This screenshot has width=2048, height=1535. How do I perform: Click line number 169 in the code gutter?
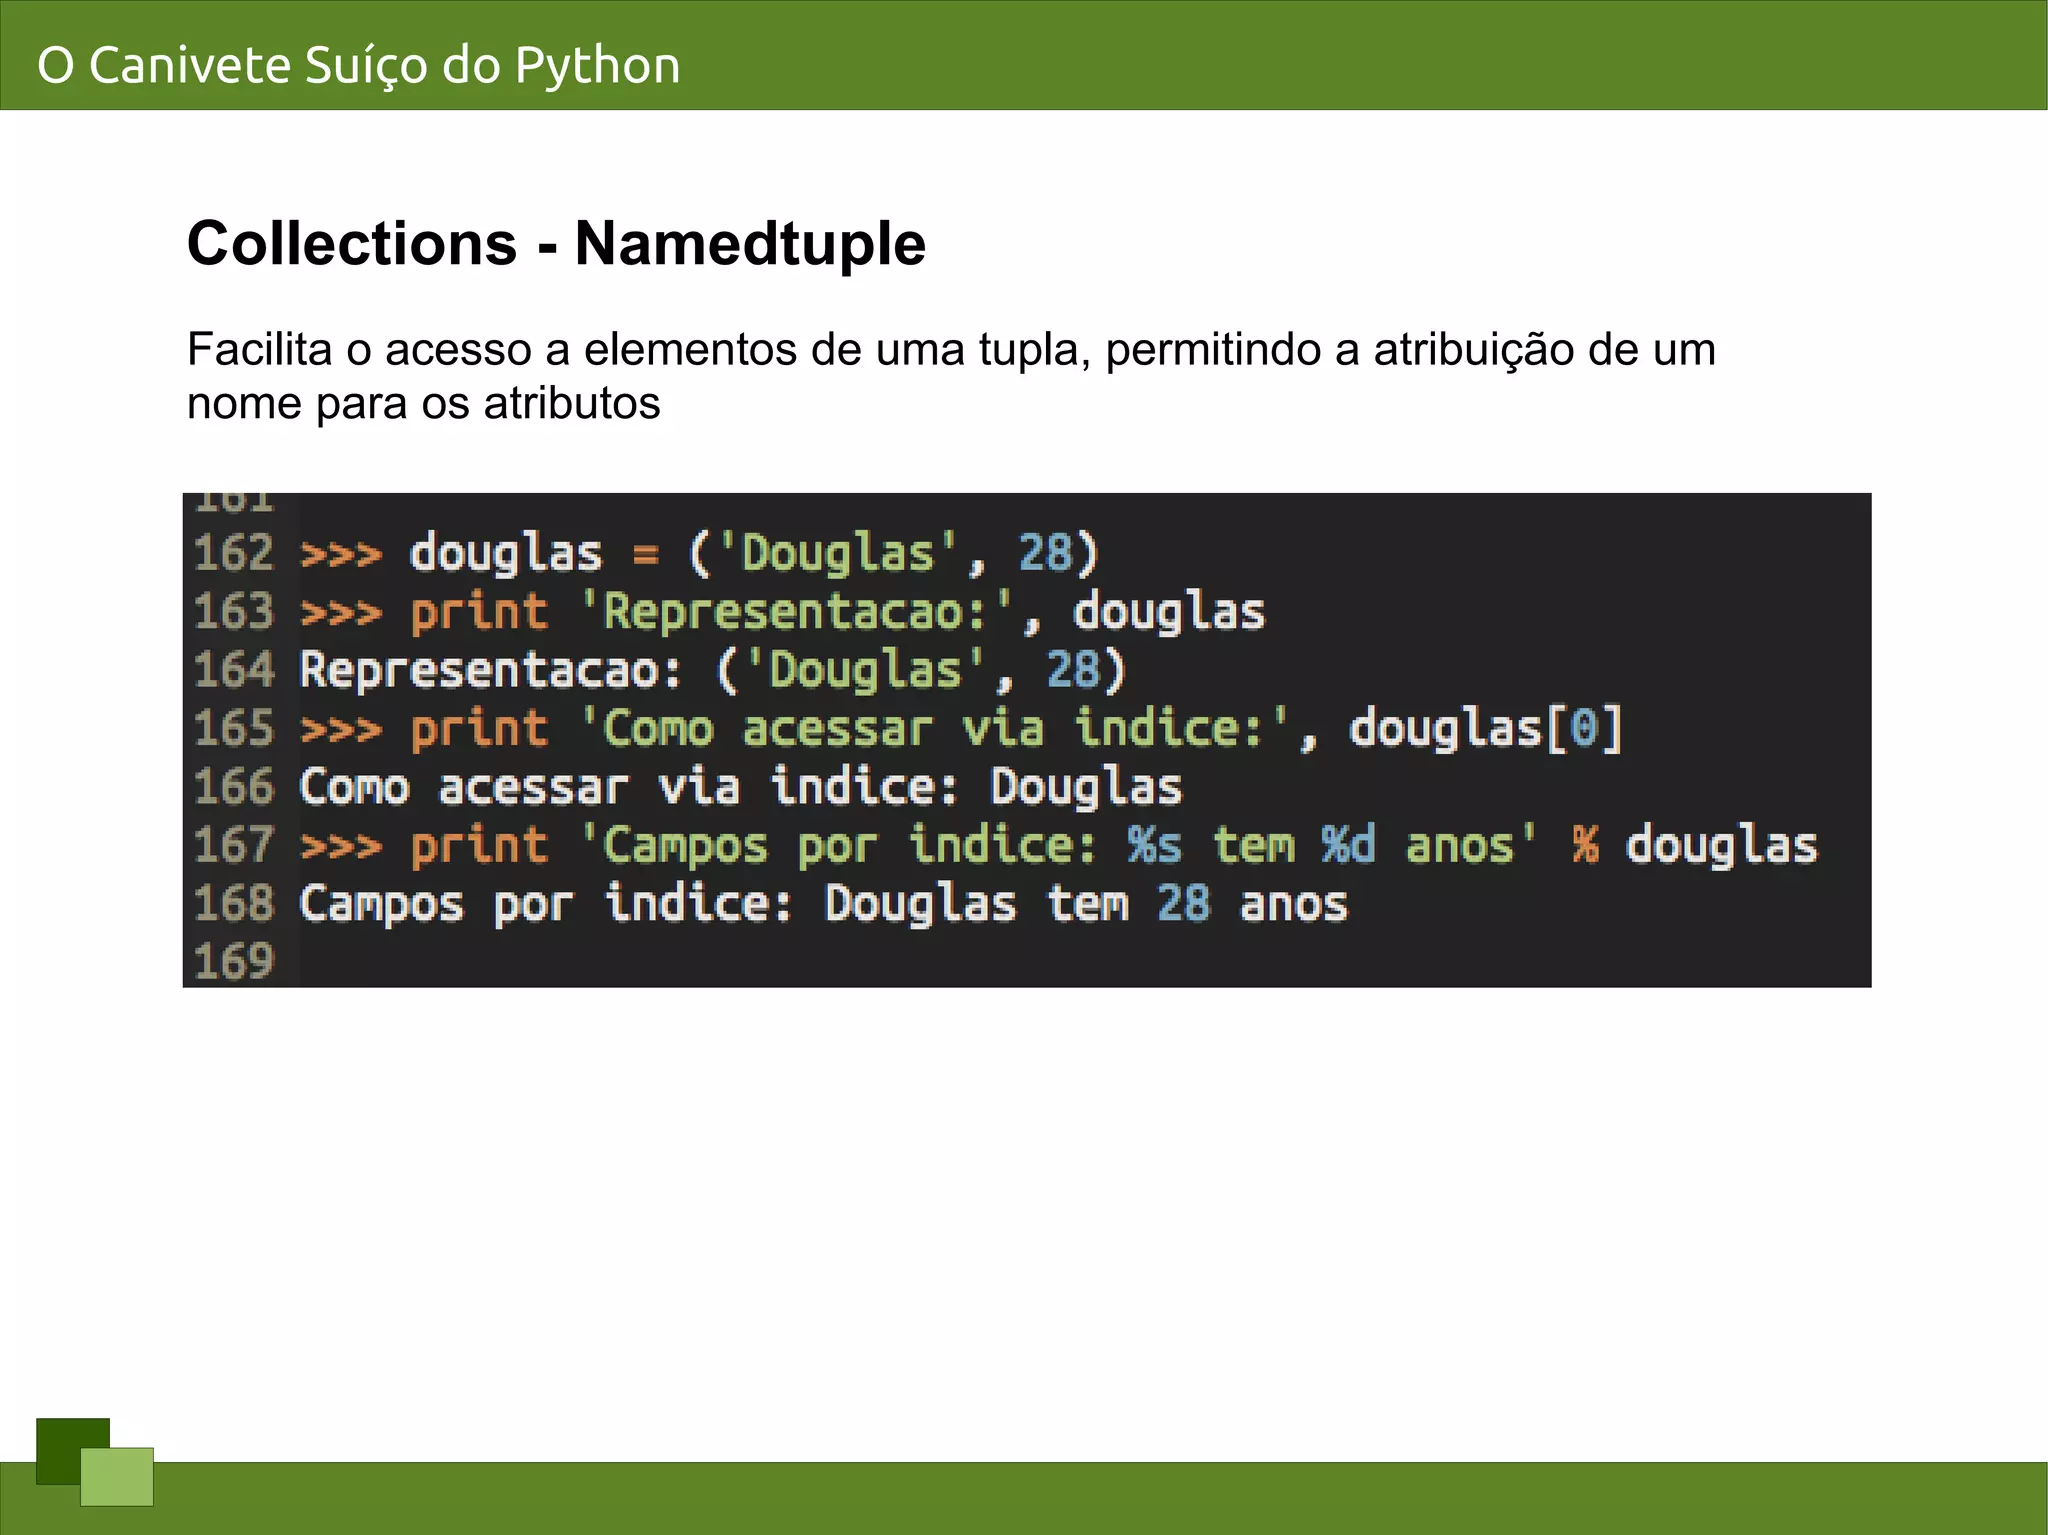[233, 961]
